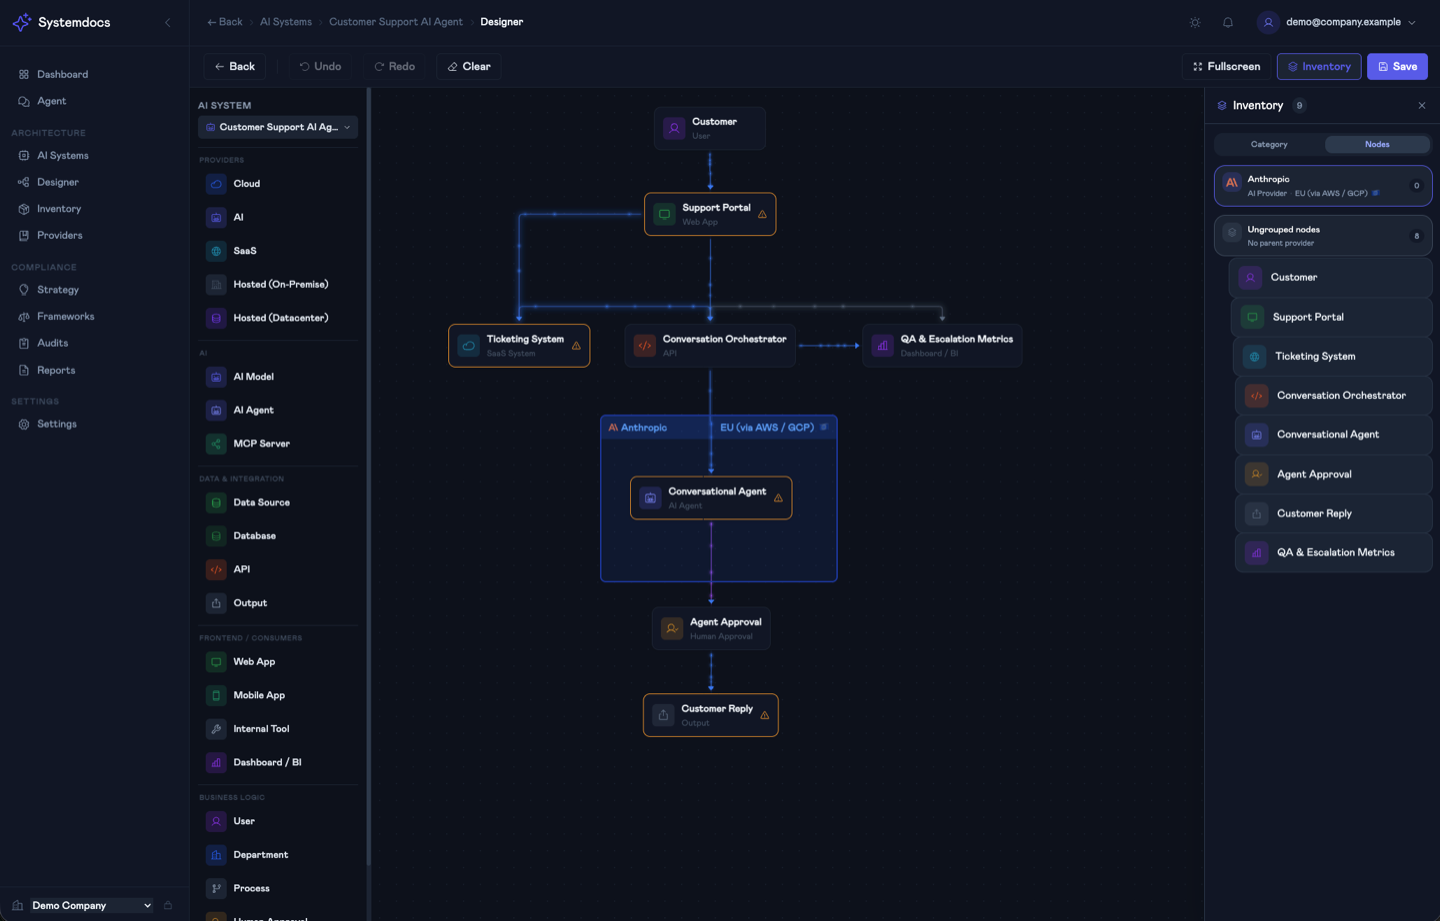The height and width of the screenshot is (921, 1440).
Task: Open the Customer Support AI system dropdown
Action: point(278,127)
